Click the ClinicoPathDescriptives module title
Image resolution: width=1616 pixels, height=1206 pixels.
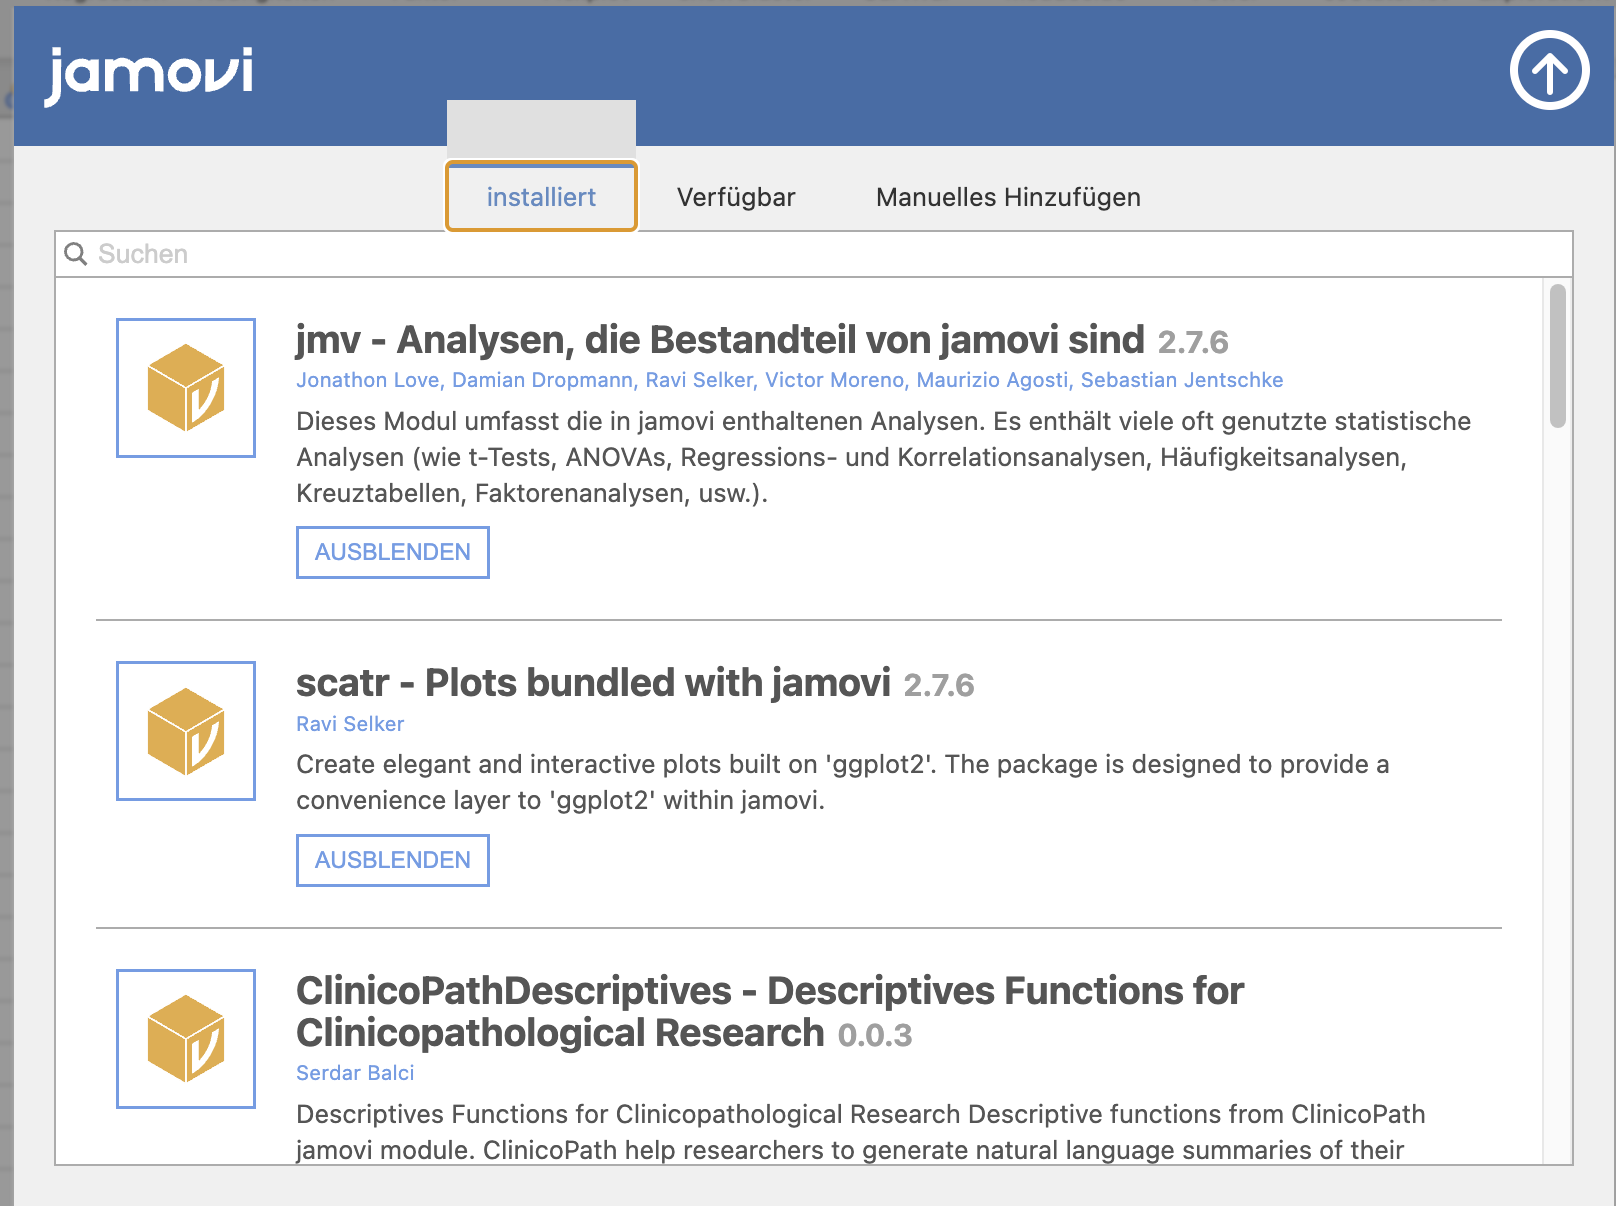[x=770, y=1012]
